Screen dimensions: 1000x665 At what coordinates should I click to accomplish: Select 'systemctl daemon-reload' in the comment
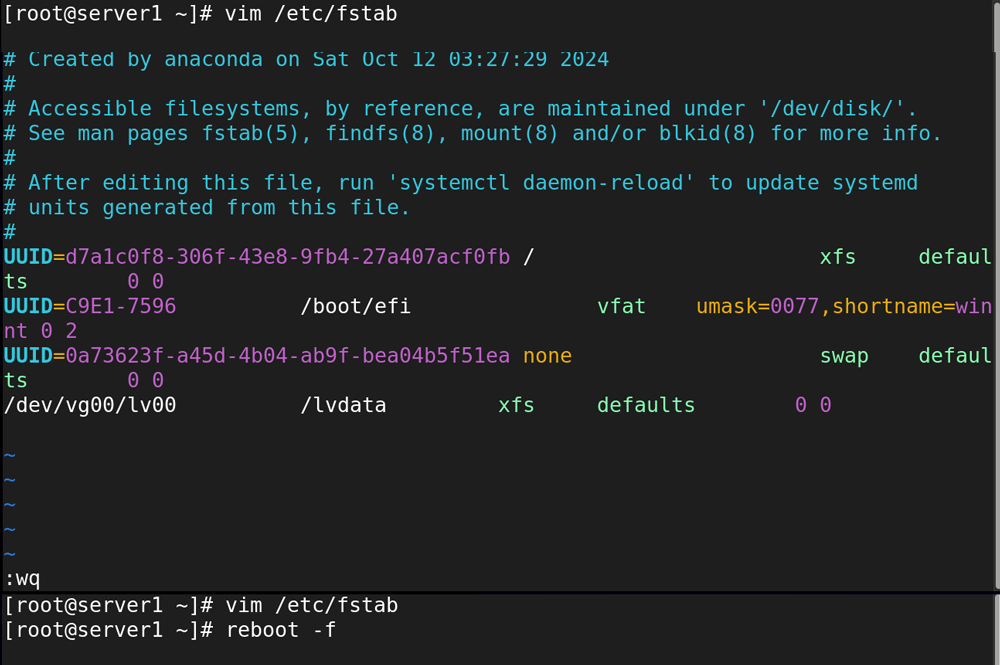[x=541, y=183]
